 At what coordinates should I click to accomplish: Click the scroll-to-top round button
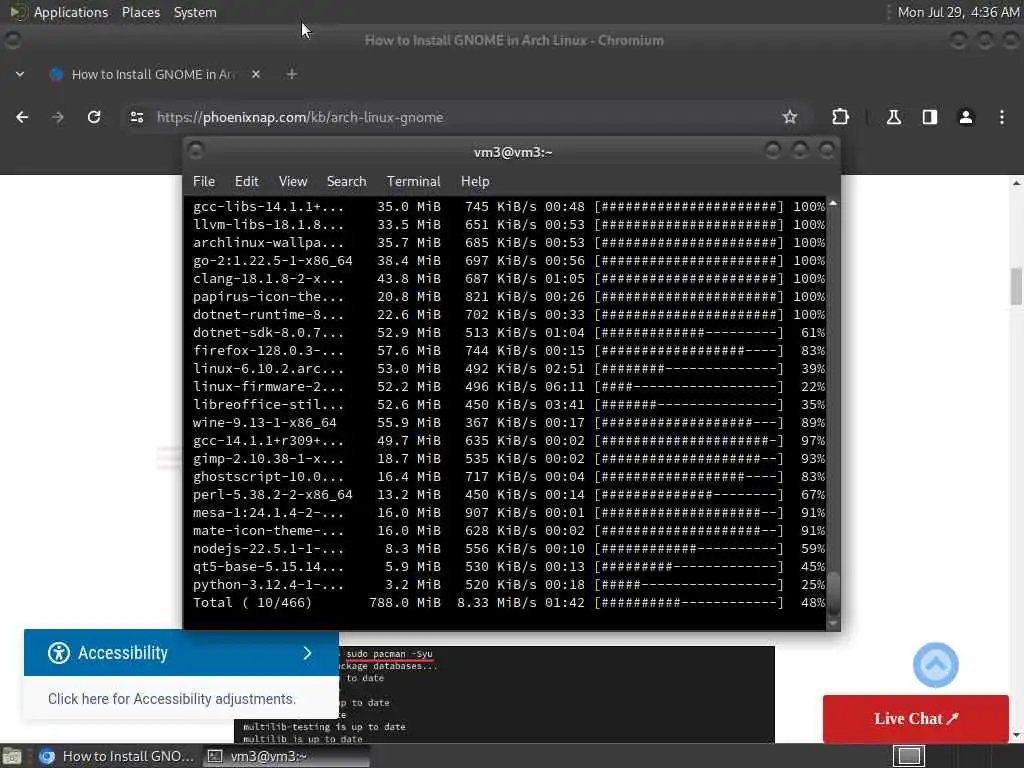click(936, 665)
